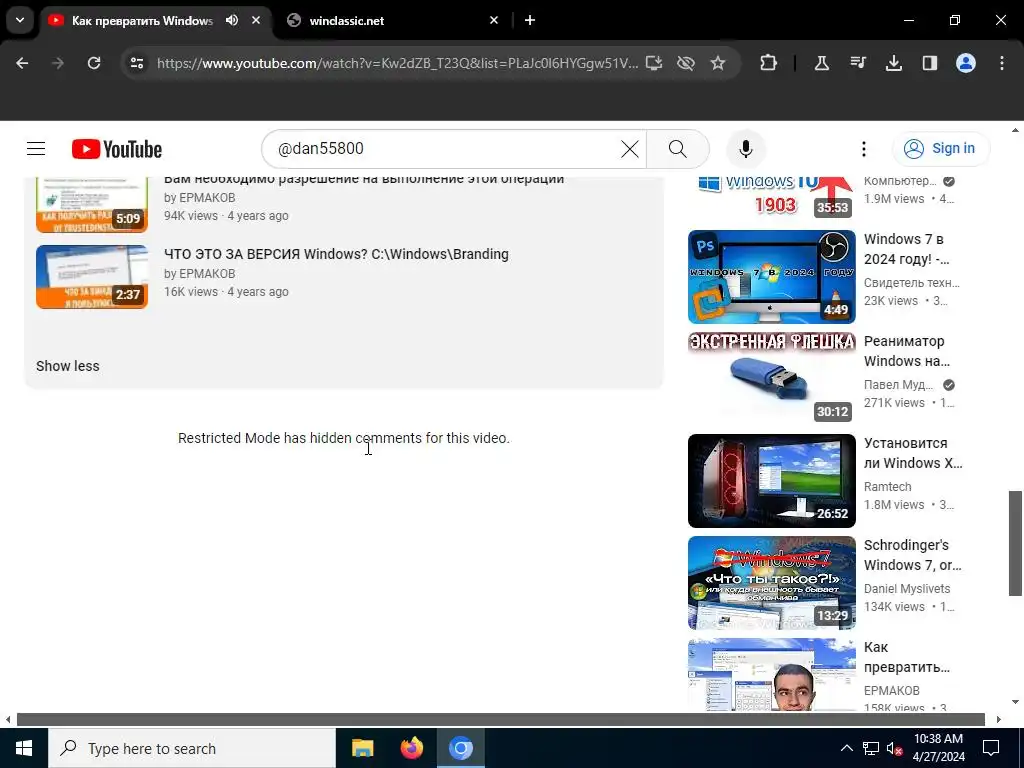Open 'Как превратить...' recommended video title

[908, 657]
